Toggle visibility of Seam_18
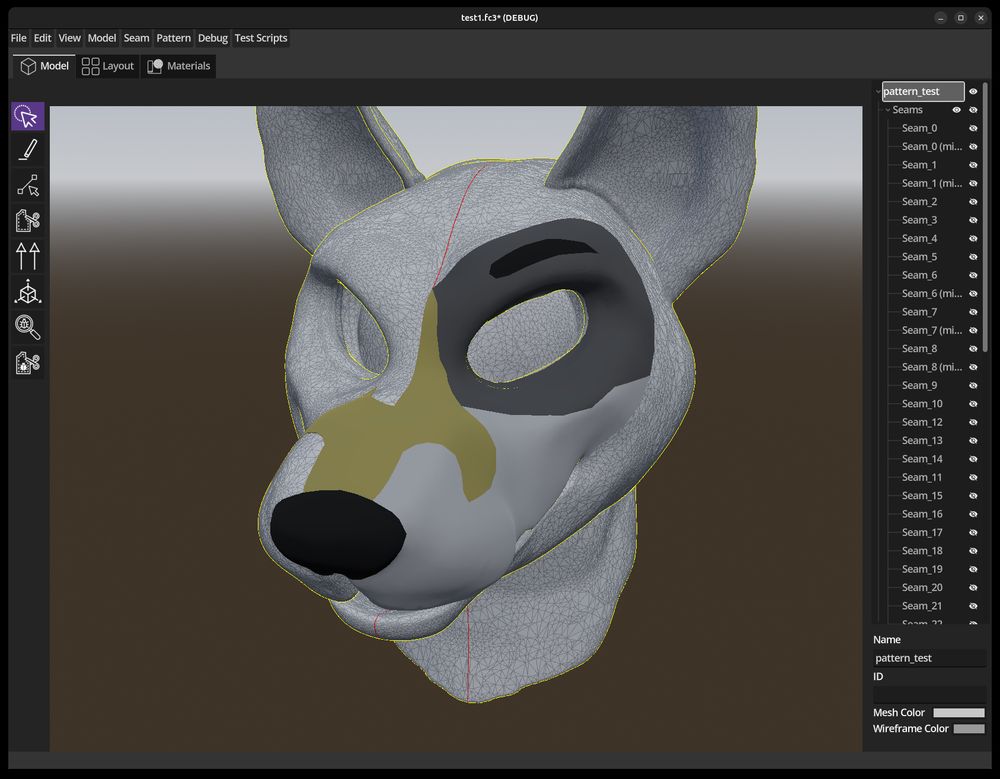 (973, 551)
